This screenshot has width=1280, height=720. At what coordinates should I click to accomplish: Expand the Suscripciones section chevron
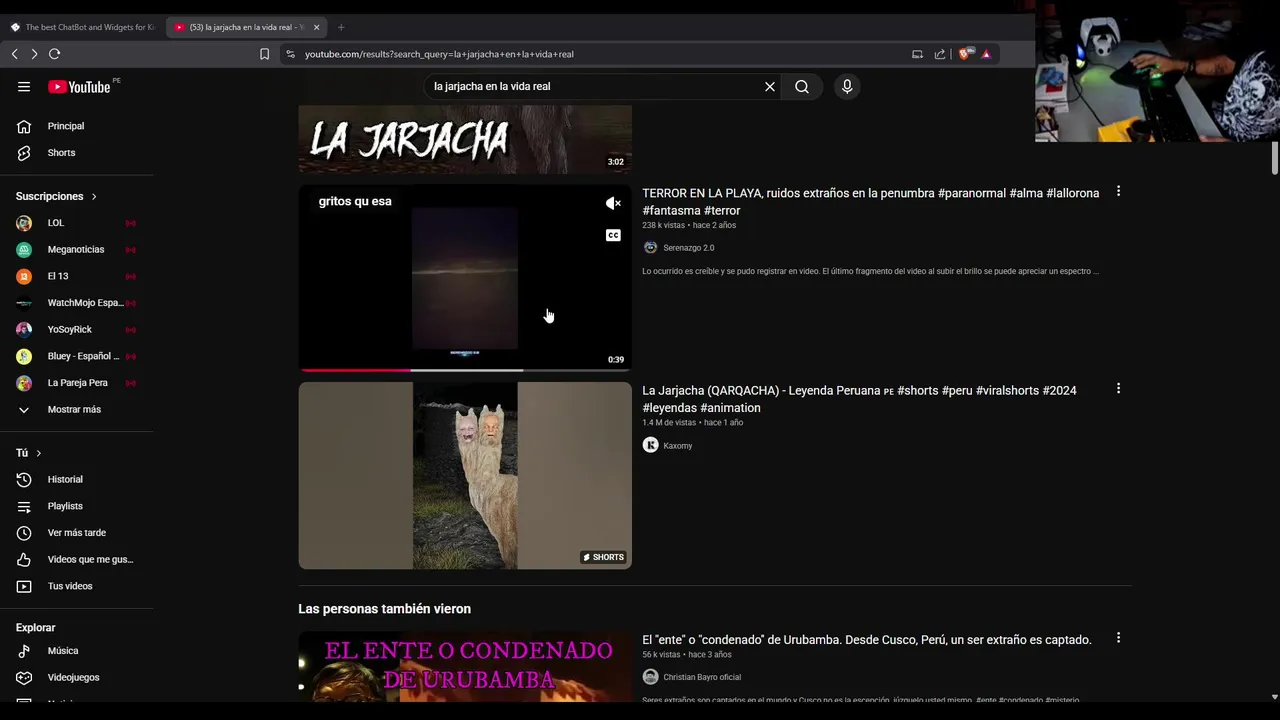[94, 197]
